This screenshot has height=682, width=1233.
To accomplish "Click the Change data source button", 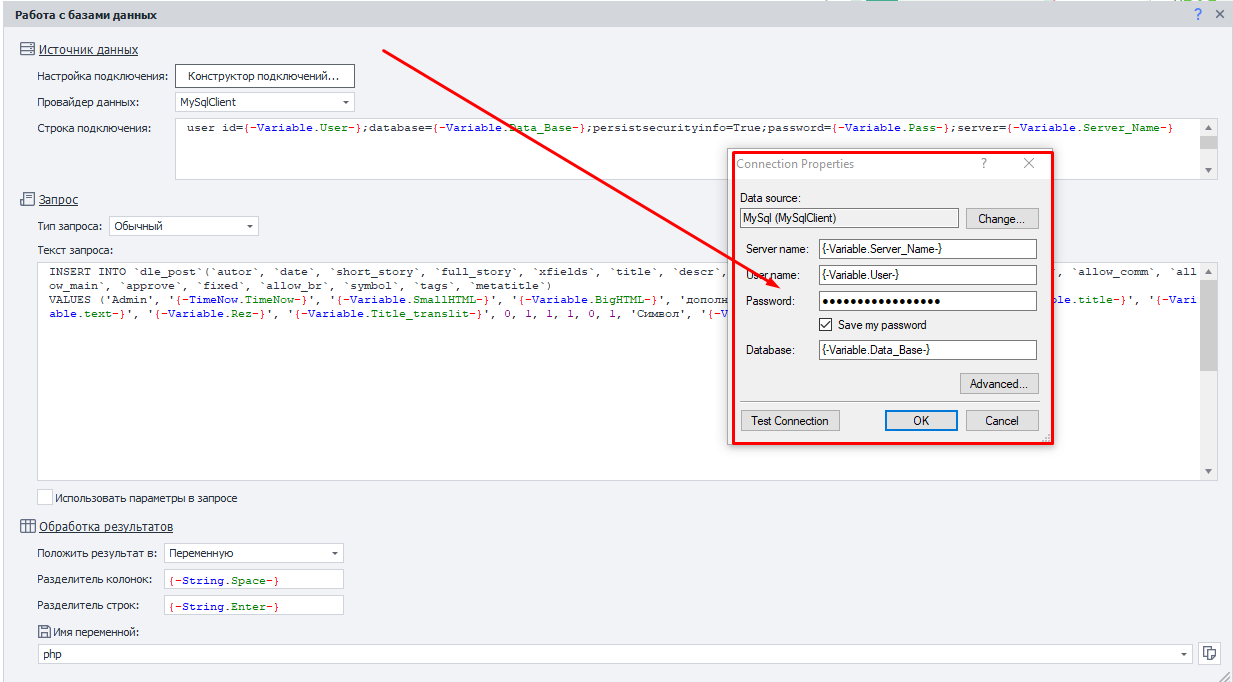I will tap(1001, 218).
